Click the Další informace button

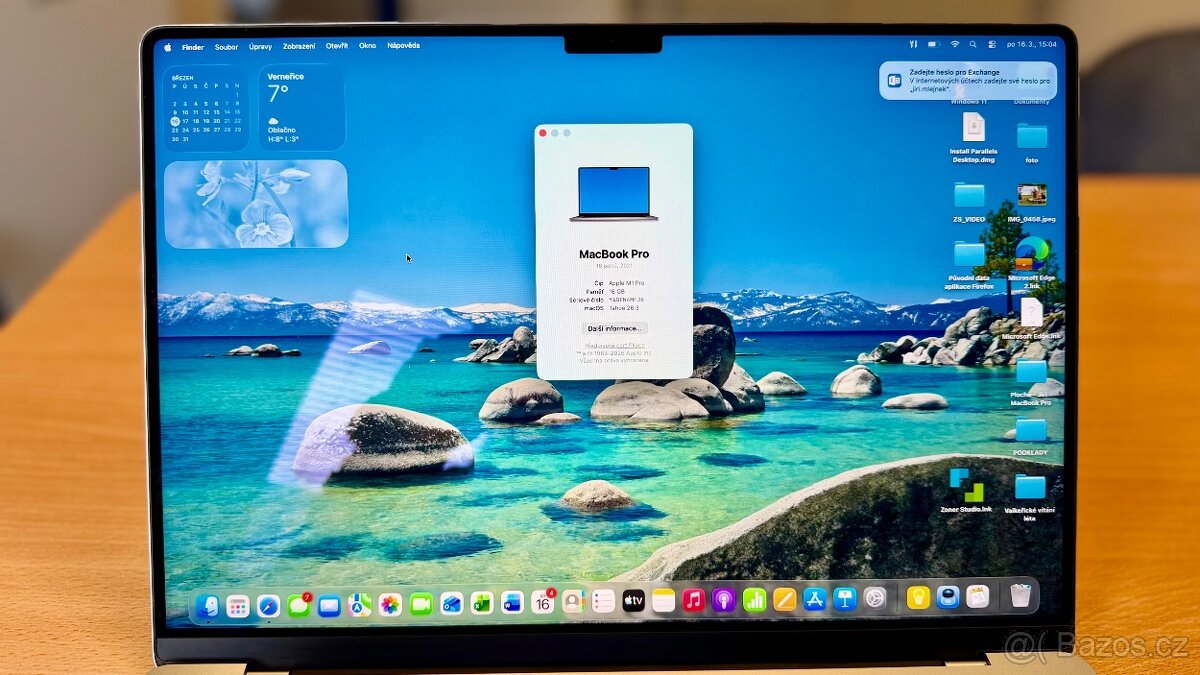click(x=613, y=328)
